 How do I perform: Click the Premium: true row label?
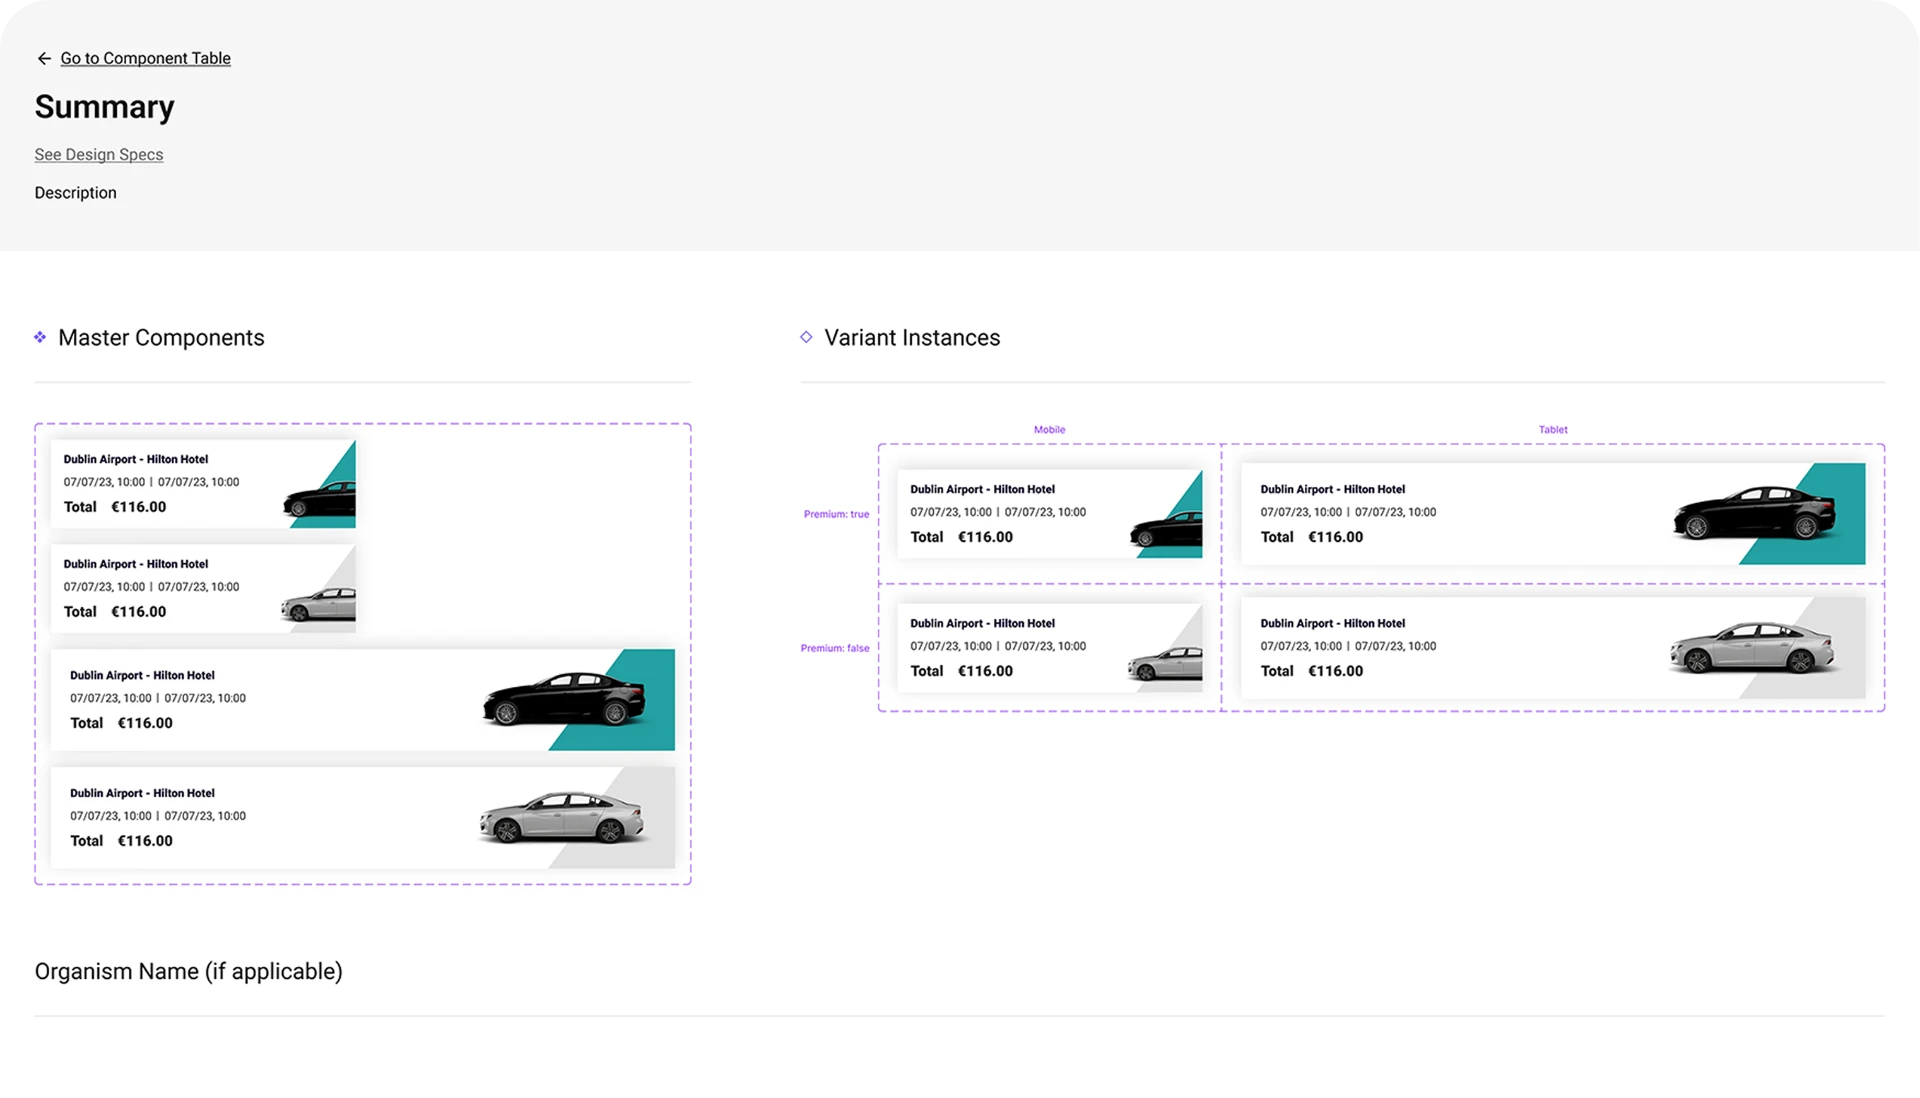[836, 514]
